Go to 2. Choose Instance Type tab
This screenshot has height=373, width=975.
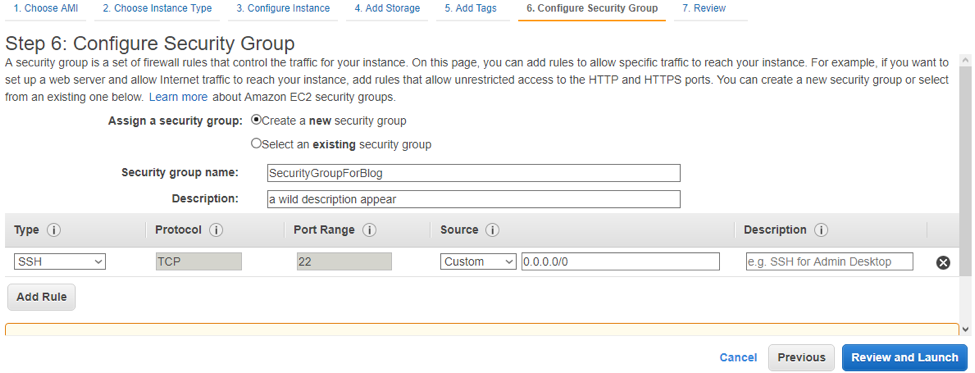(157, 9)
